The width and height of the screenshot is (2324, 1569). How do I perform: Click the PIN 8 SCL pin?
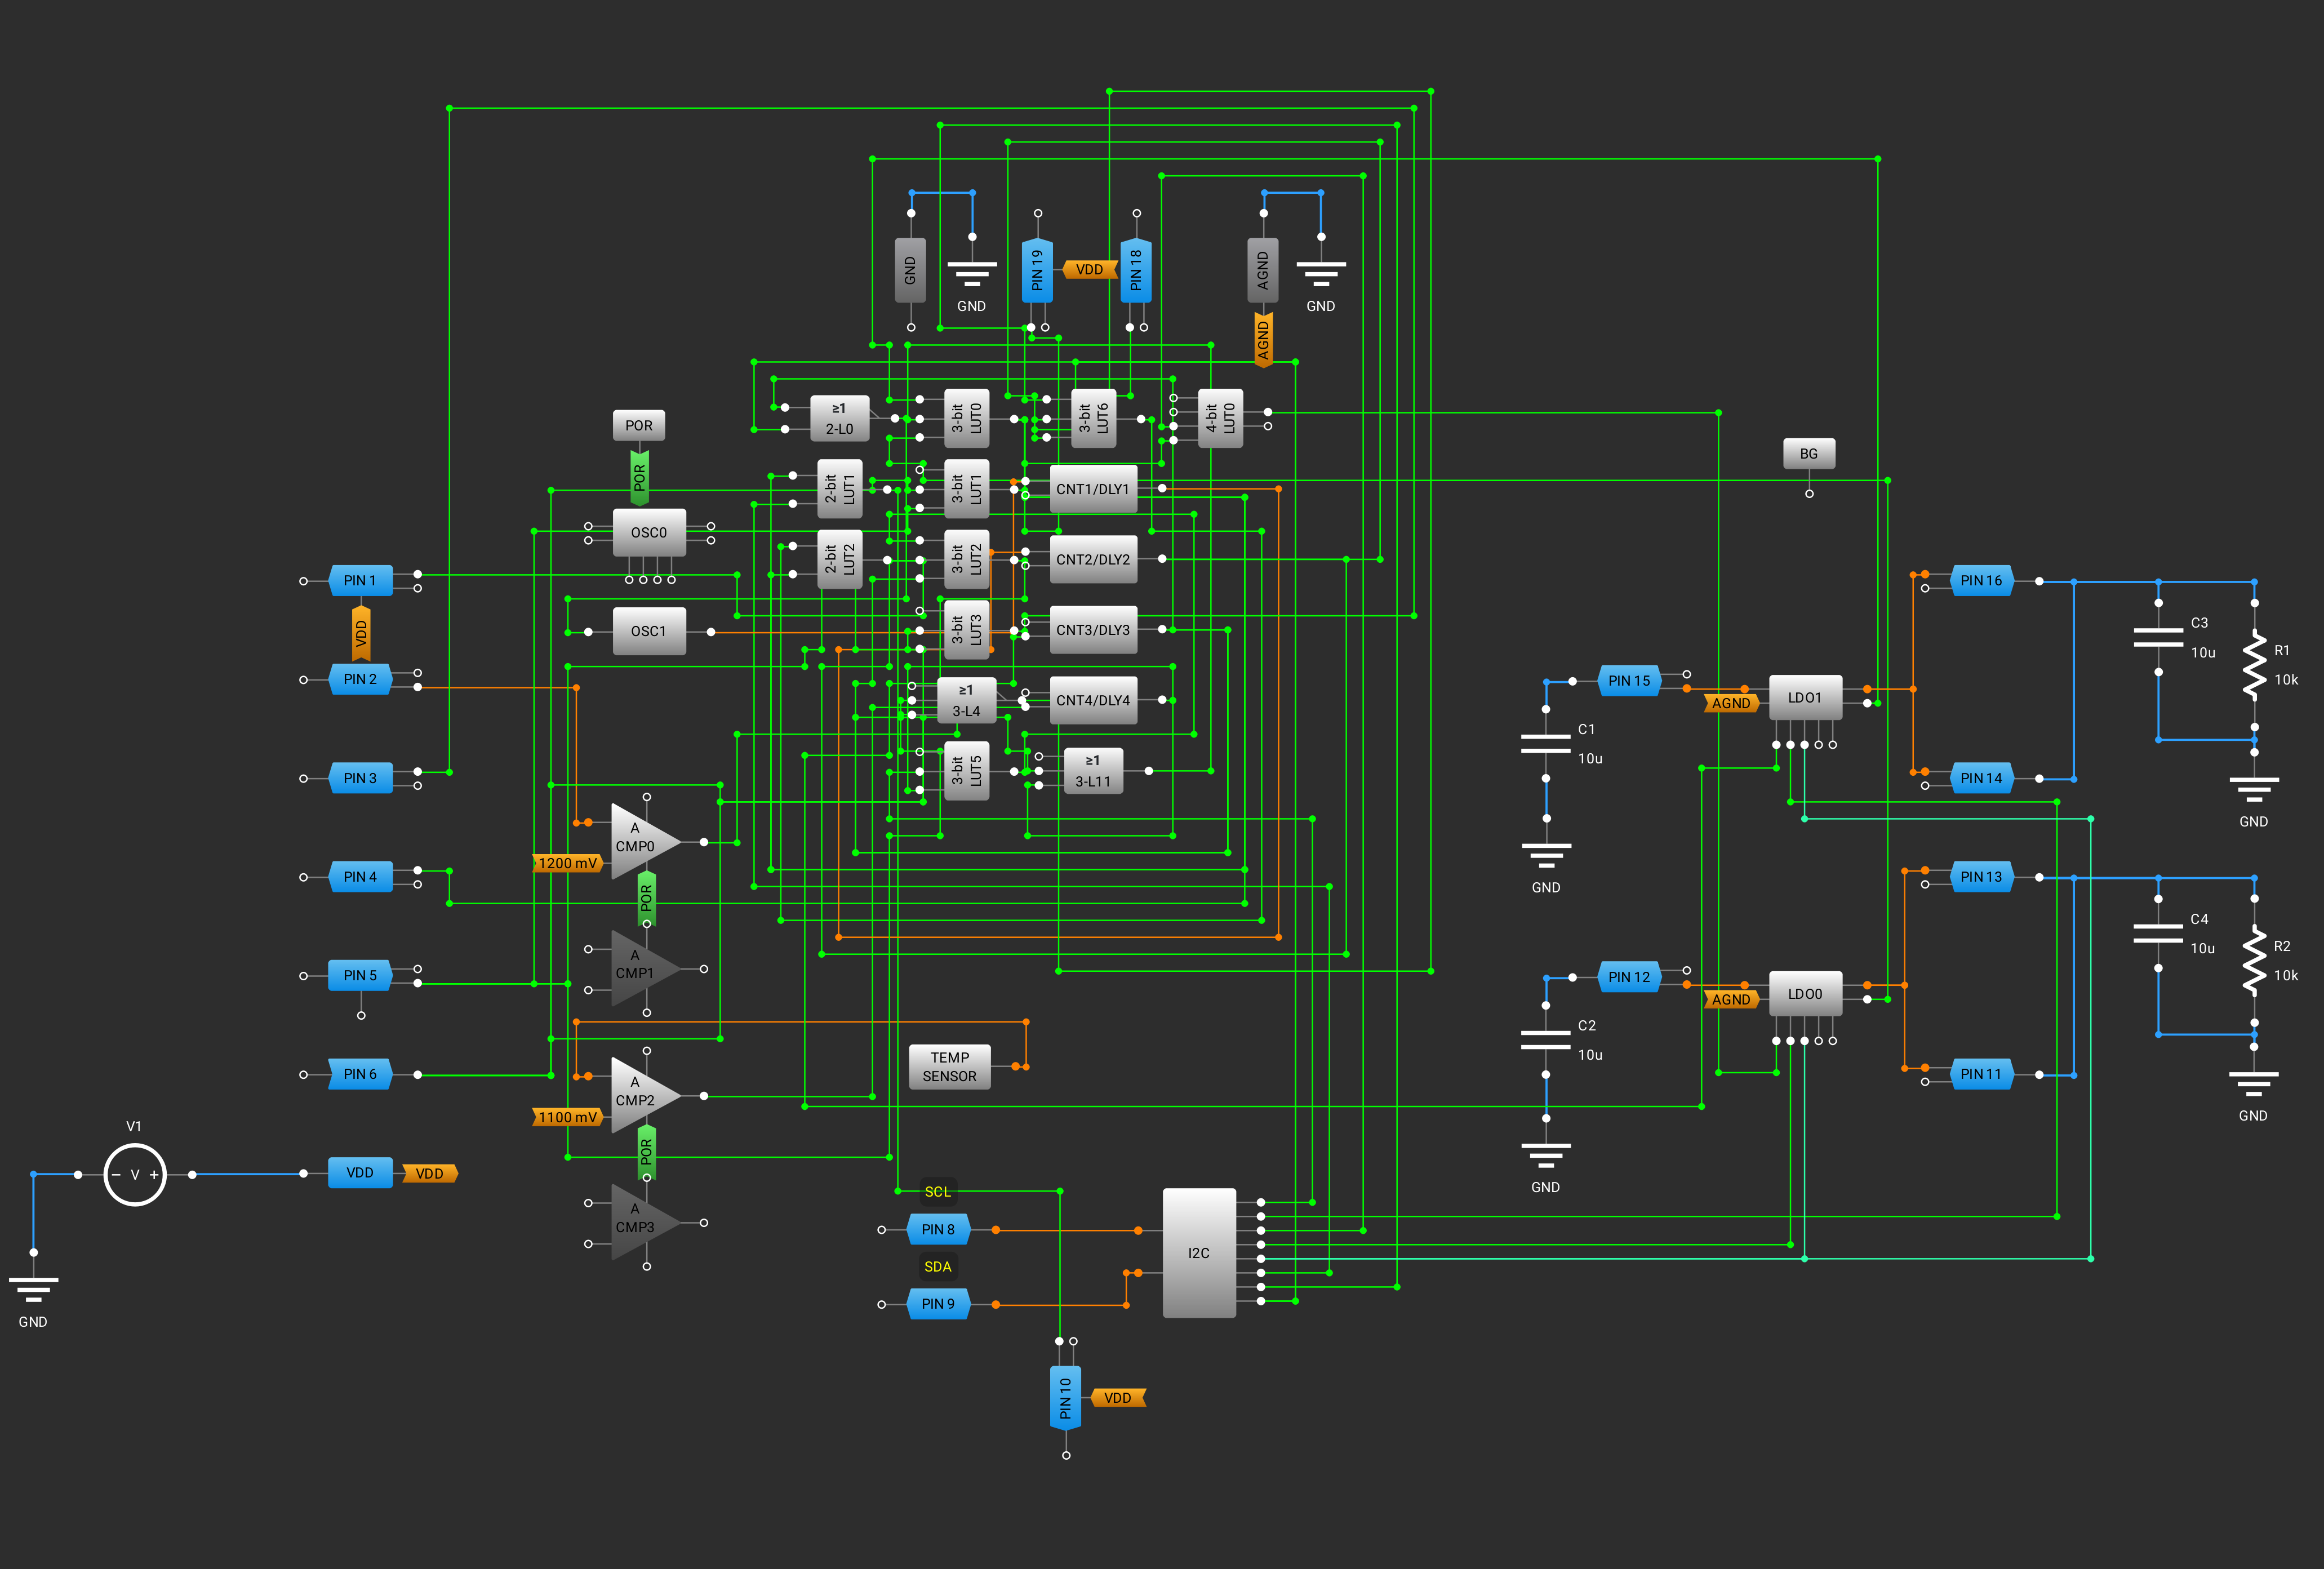937,1229
